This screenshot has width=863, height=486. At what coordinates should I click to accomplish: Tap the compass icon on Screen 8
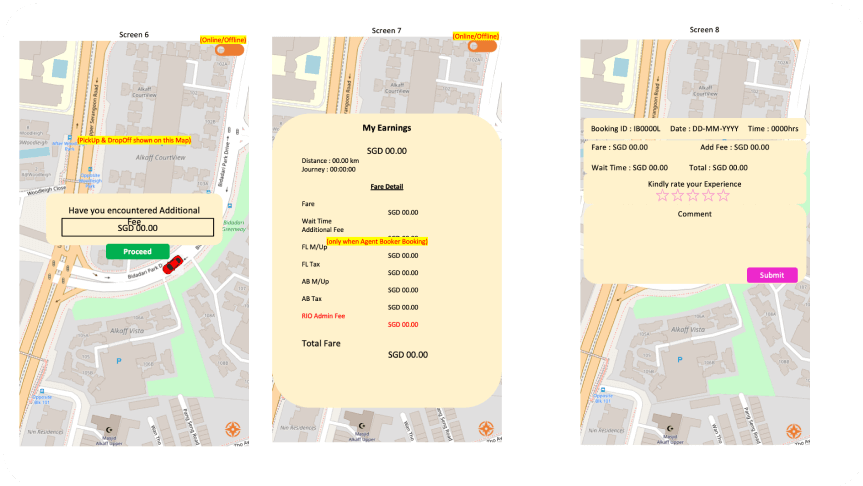coord(793,431)
